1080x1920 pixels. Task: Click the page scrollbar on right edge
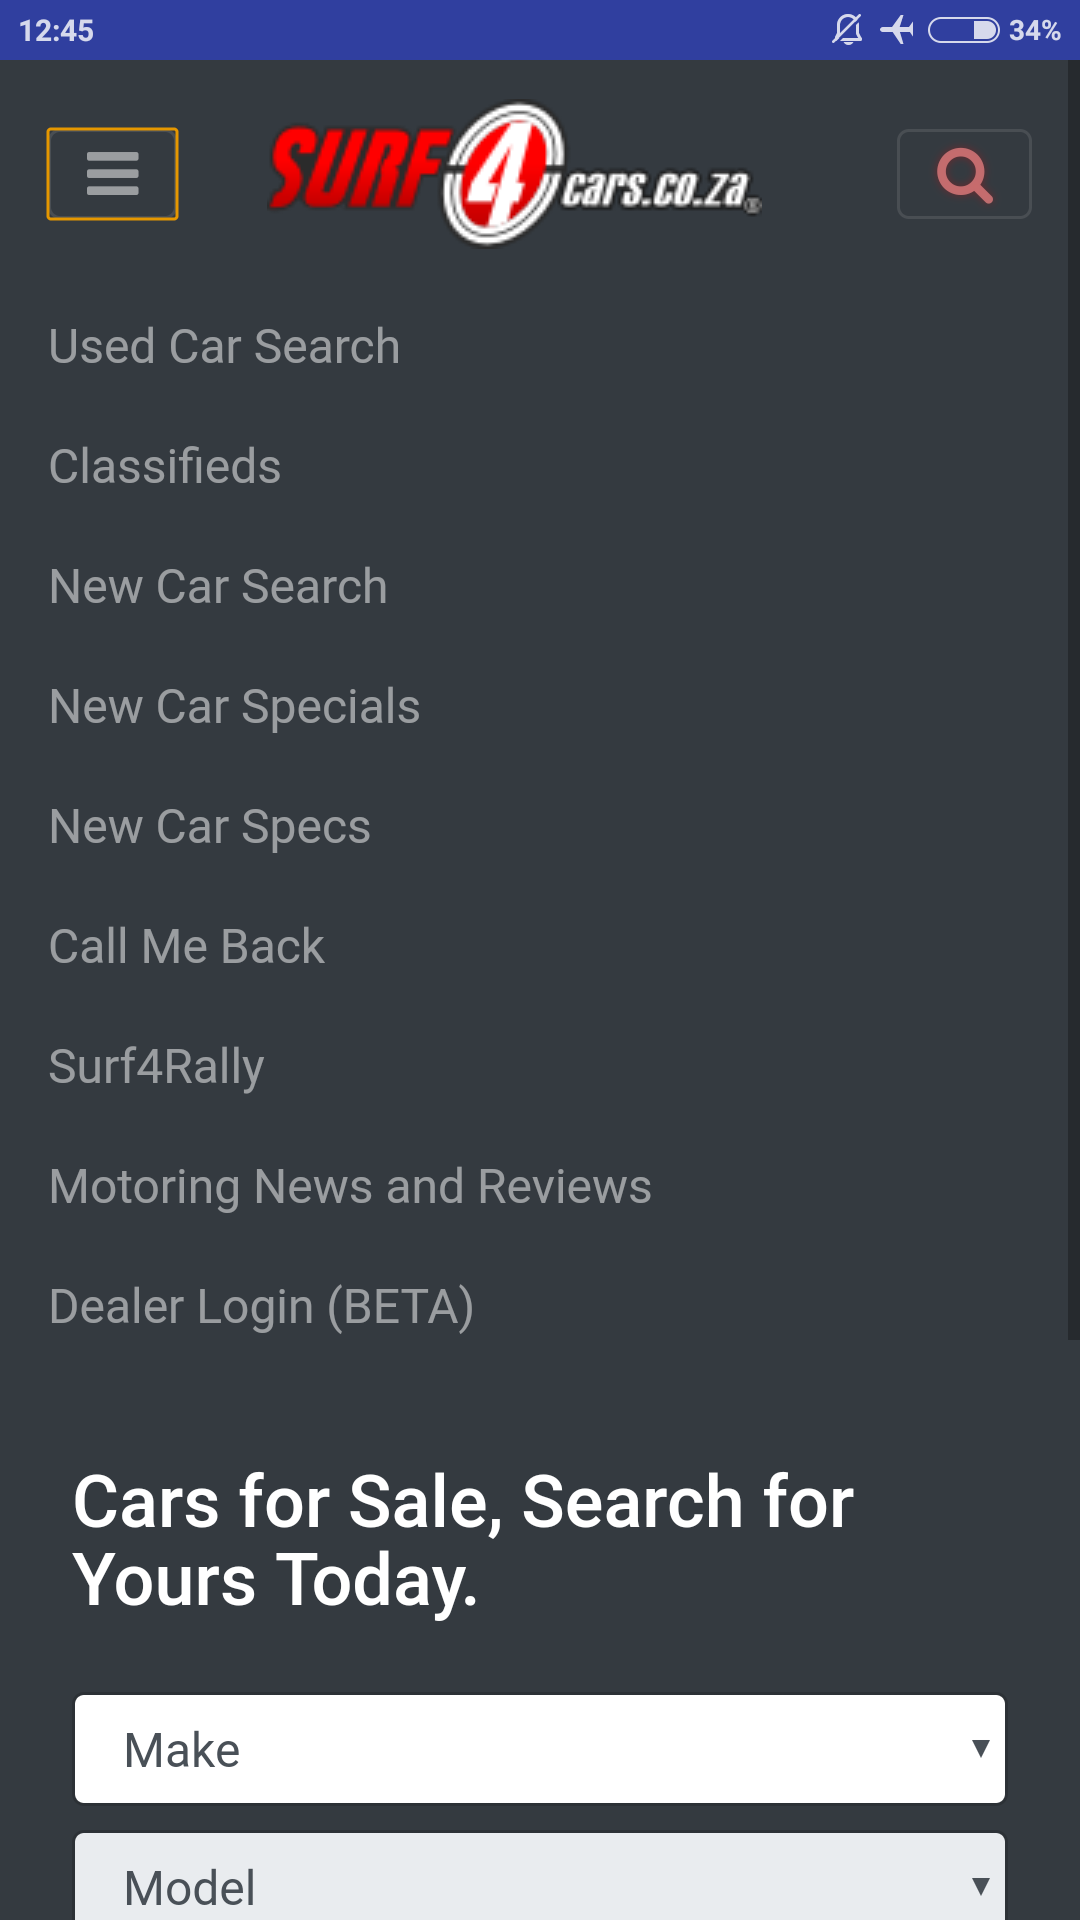[x=1073, y=700]
